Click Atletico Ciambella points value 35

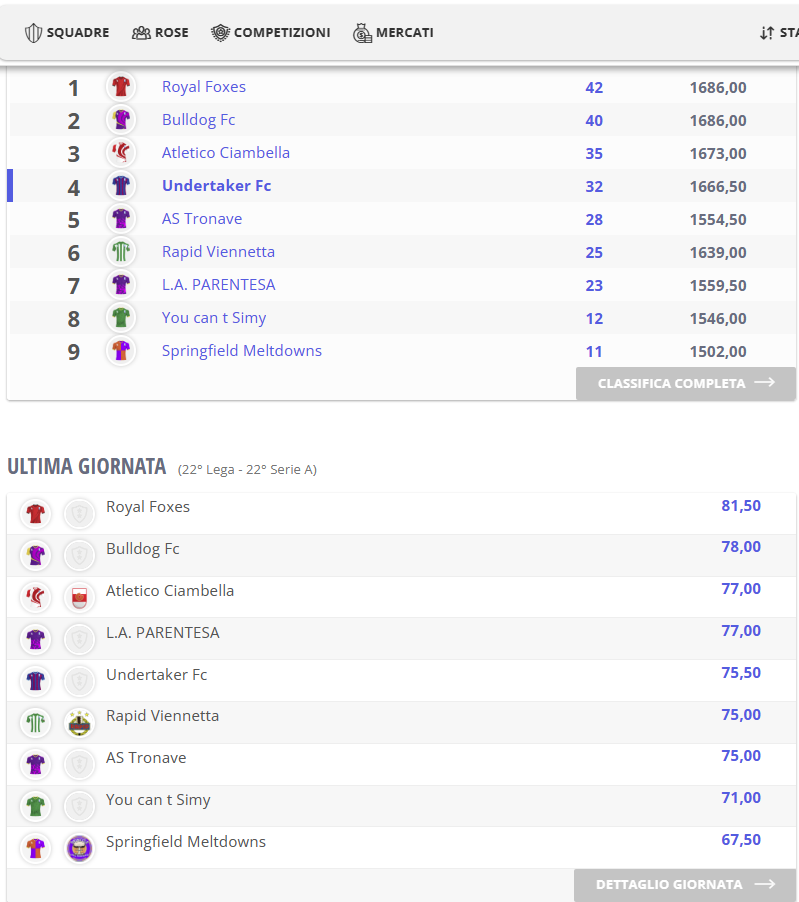coord(594,154)
